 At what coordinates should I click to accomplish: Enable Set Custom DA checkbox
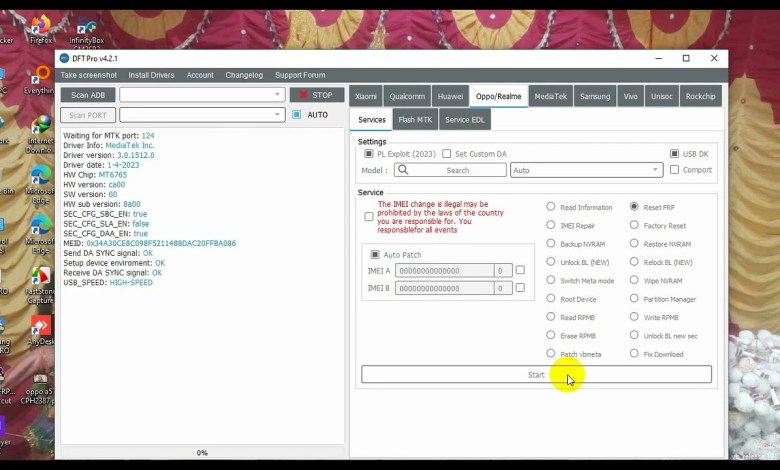(x=447, y=154)
